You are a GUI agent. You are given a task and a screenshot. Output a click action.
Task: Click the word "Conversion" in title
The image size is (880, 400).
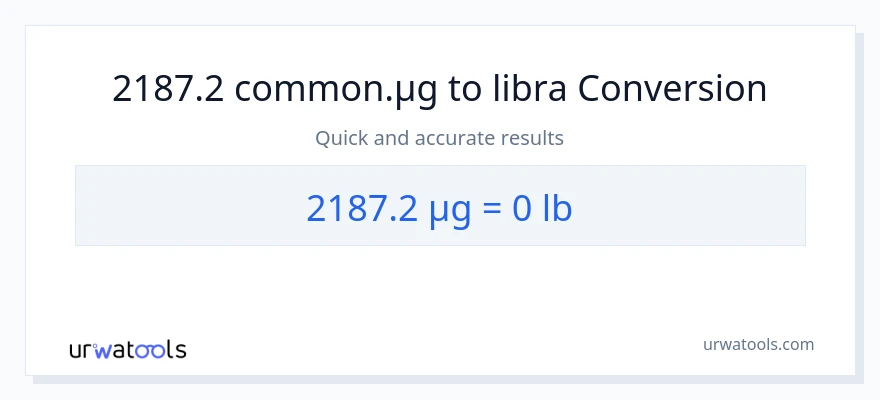click(x=673, y=89)
